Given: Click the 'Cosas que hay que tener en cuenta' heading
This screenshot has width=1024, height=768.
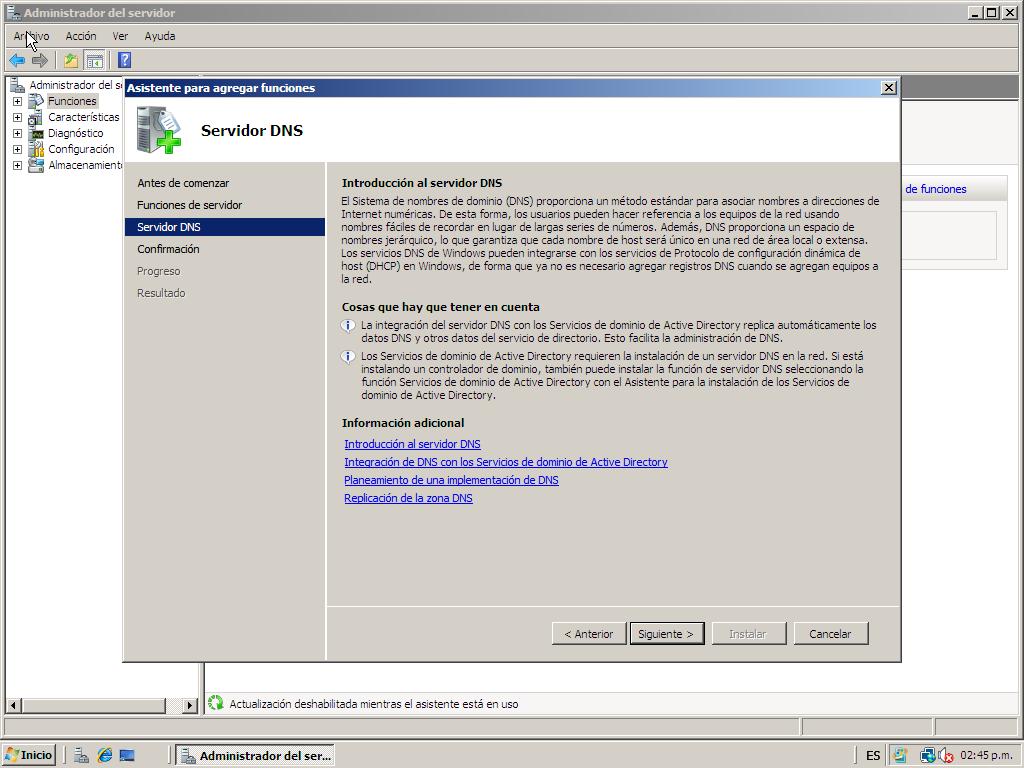Looking at the screenshot, I should click(x=440, y=307).
